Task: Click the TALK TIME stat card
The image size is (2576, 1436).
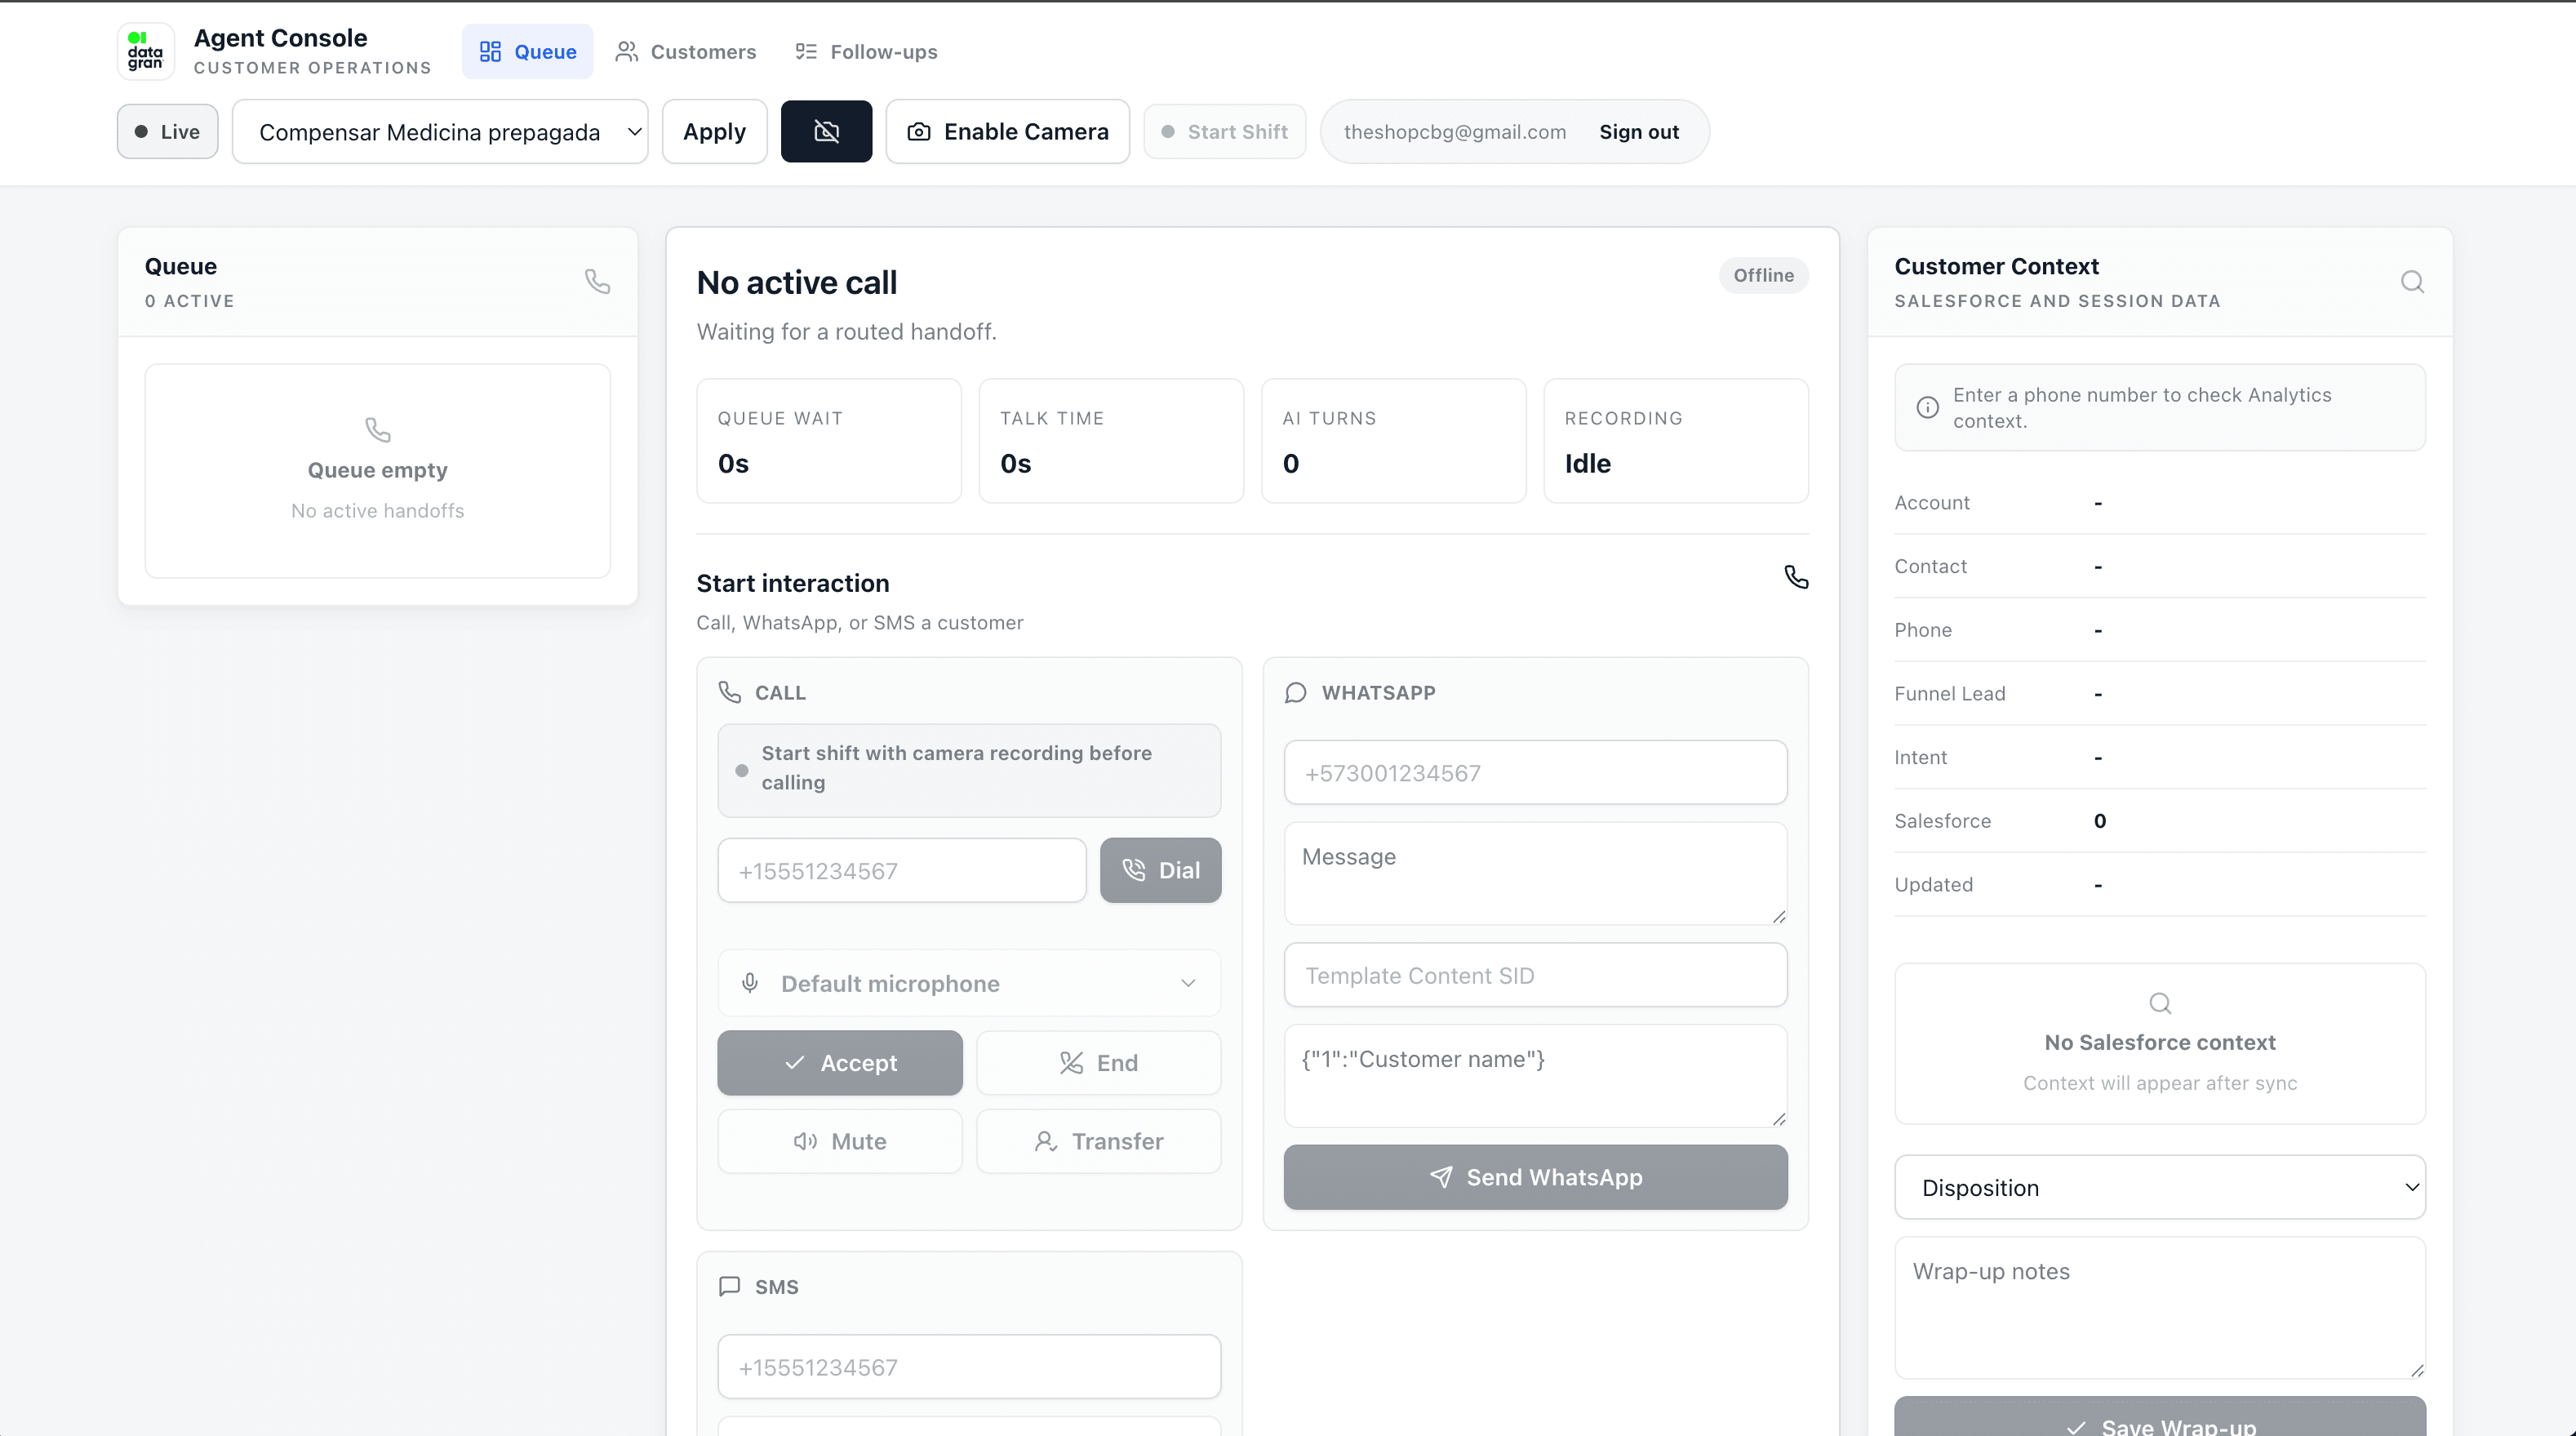Action: (x=1111, y=441)
